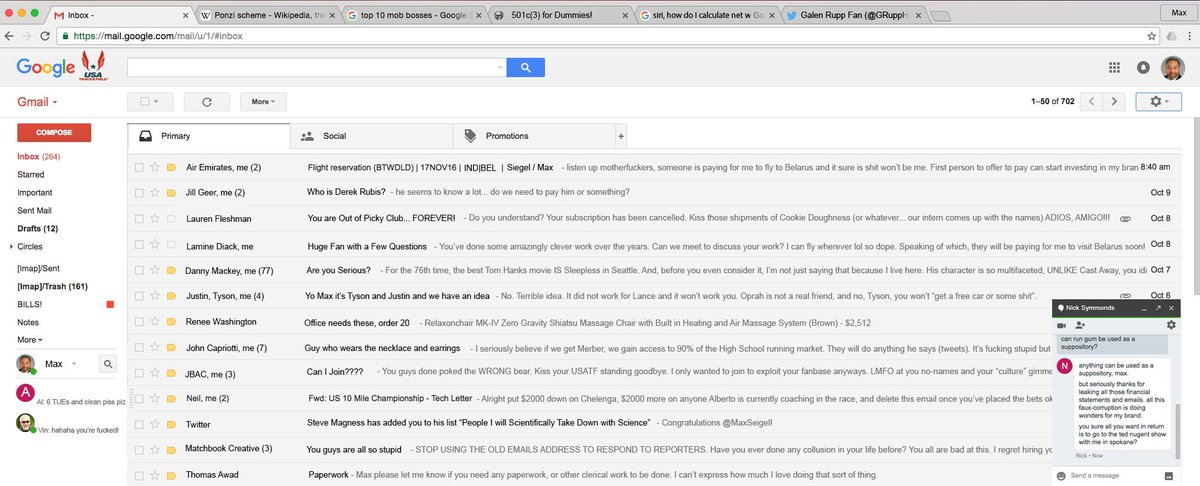
Task: Open chat settings gear in Nick Symmonds window
Action: 1172,325
